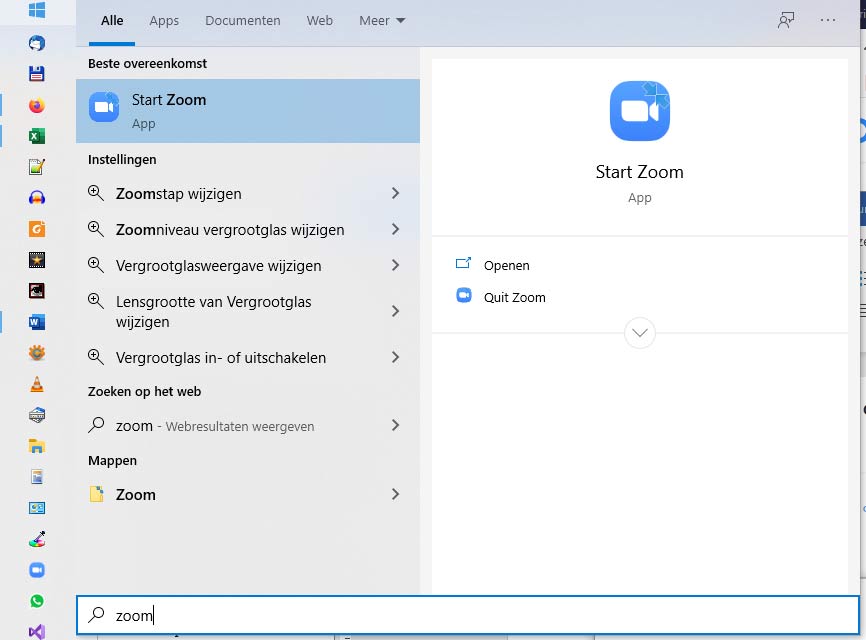
Task: Open File Explorer from the taskbar
Action: pos(37,446)
